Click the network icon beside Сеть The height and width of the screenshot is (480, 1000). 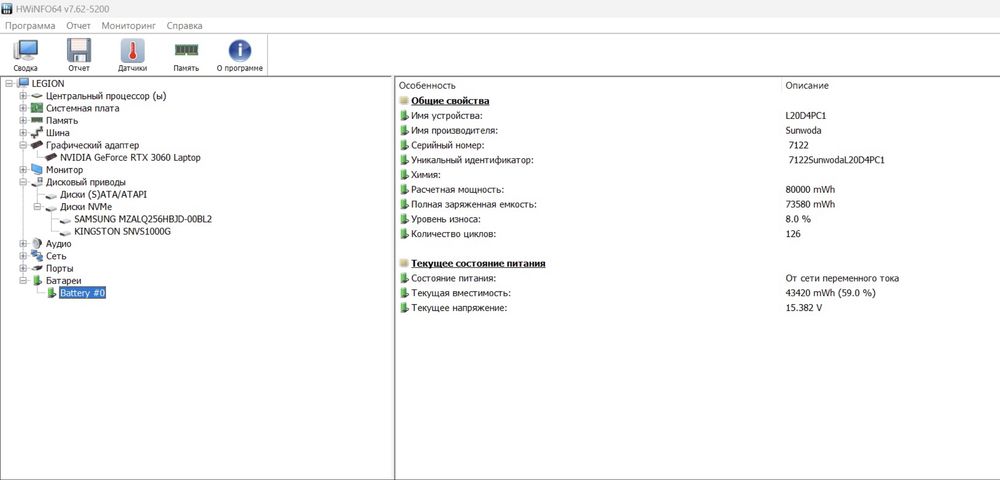tap(37, 256)
